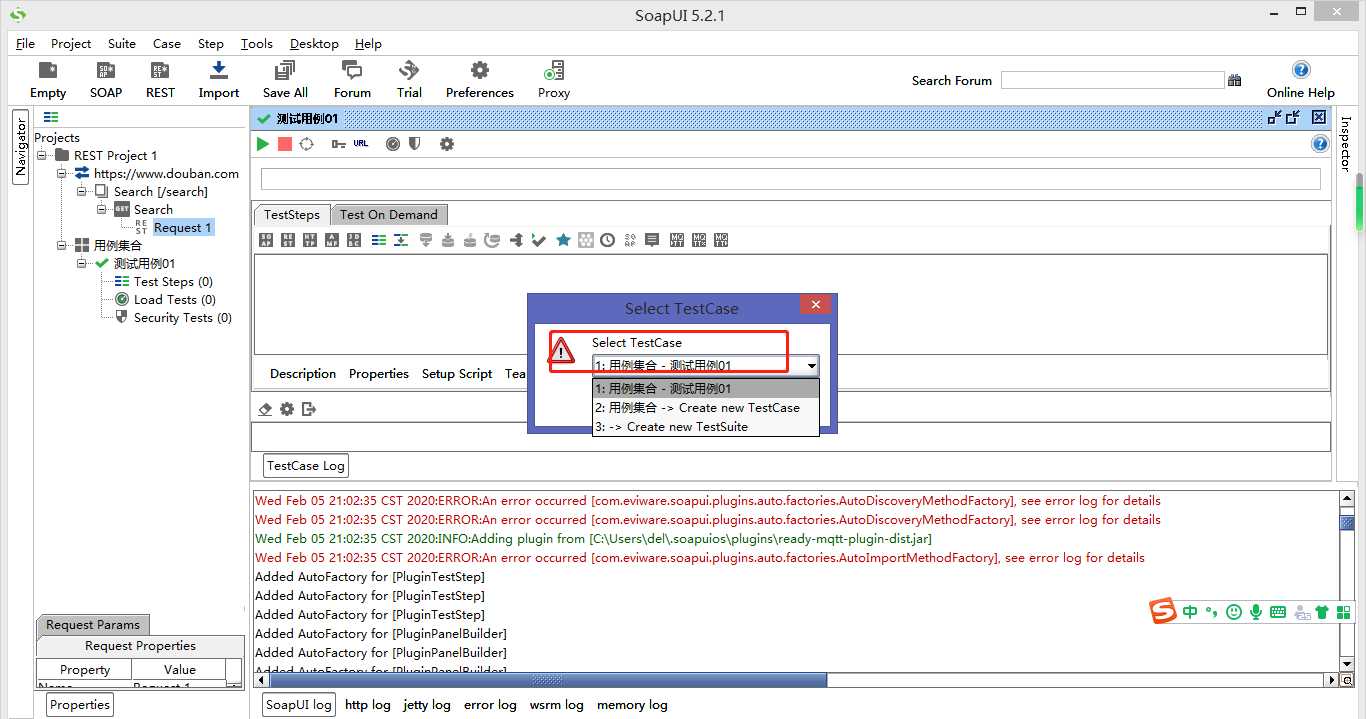Image resolution: width=1366 pixels, height=719 pixels.
Task: Collapse the 测试用例01 tree node
Action: (x=82, y=264)
